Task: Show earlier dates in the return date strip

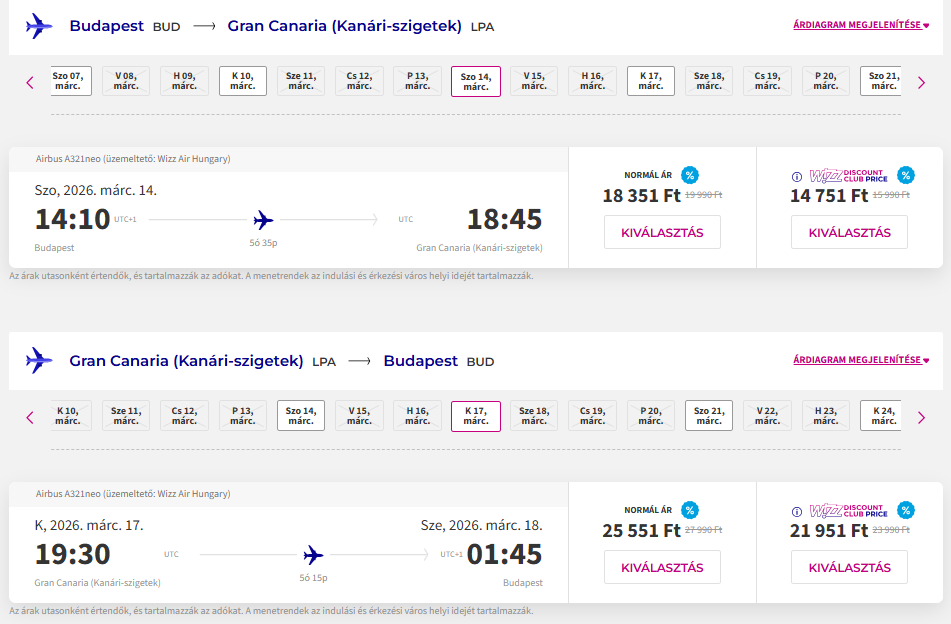Action: (x=30, y=417)
